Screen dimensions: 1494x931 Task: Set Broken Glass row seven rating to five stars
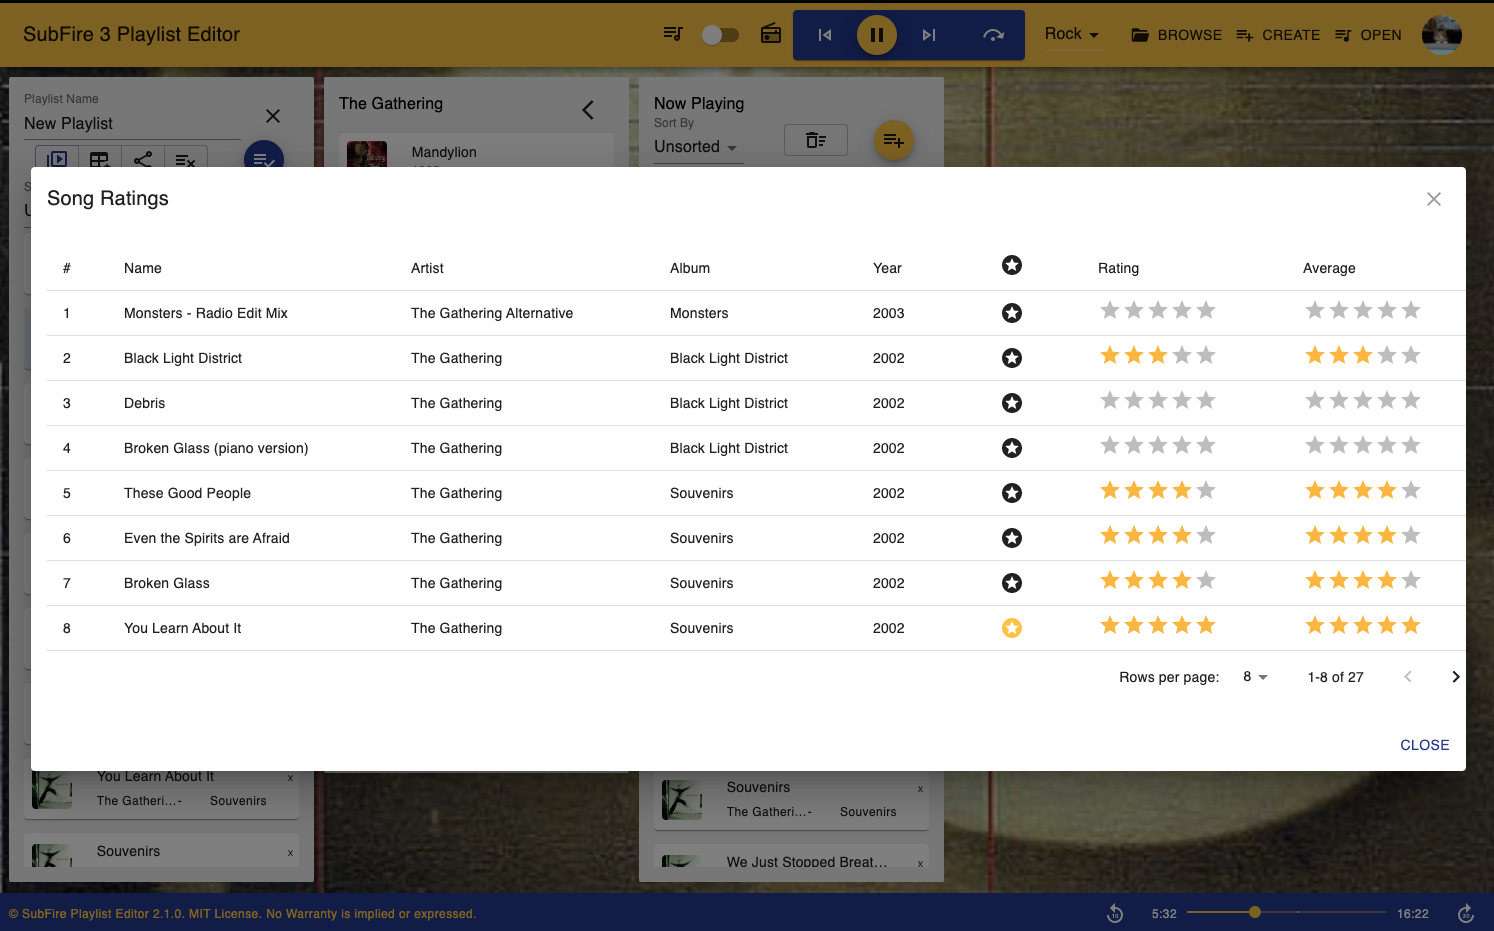tap(1206, 580)
